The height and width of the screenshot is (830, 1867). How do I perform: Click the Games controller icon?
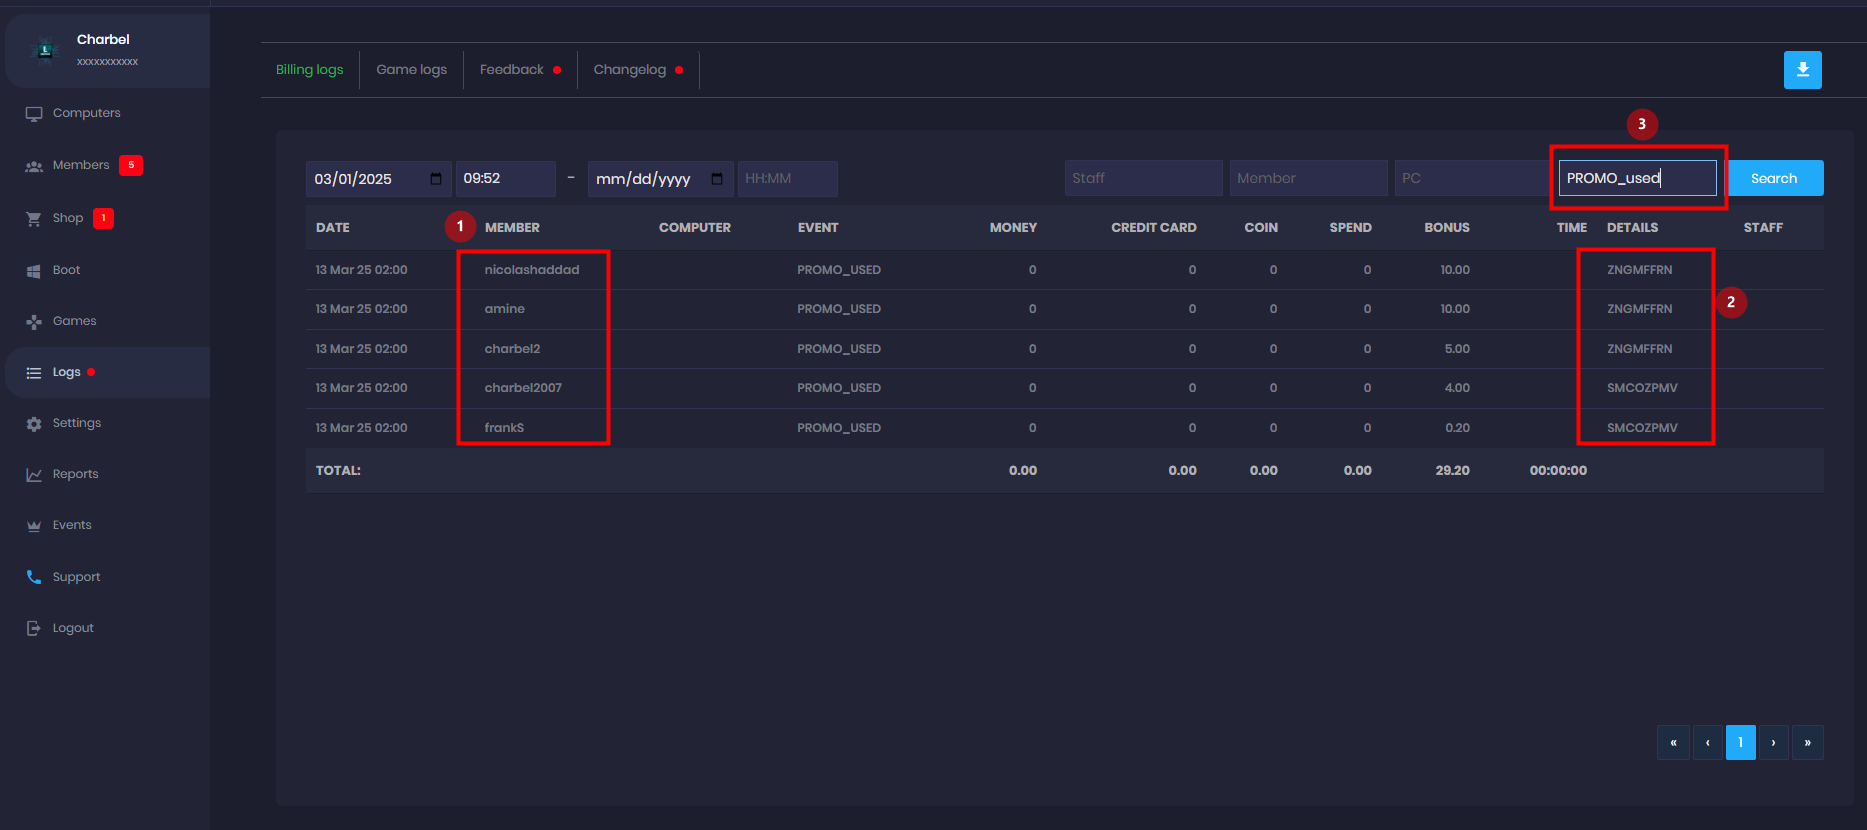[x=34, y=322]
